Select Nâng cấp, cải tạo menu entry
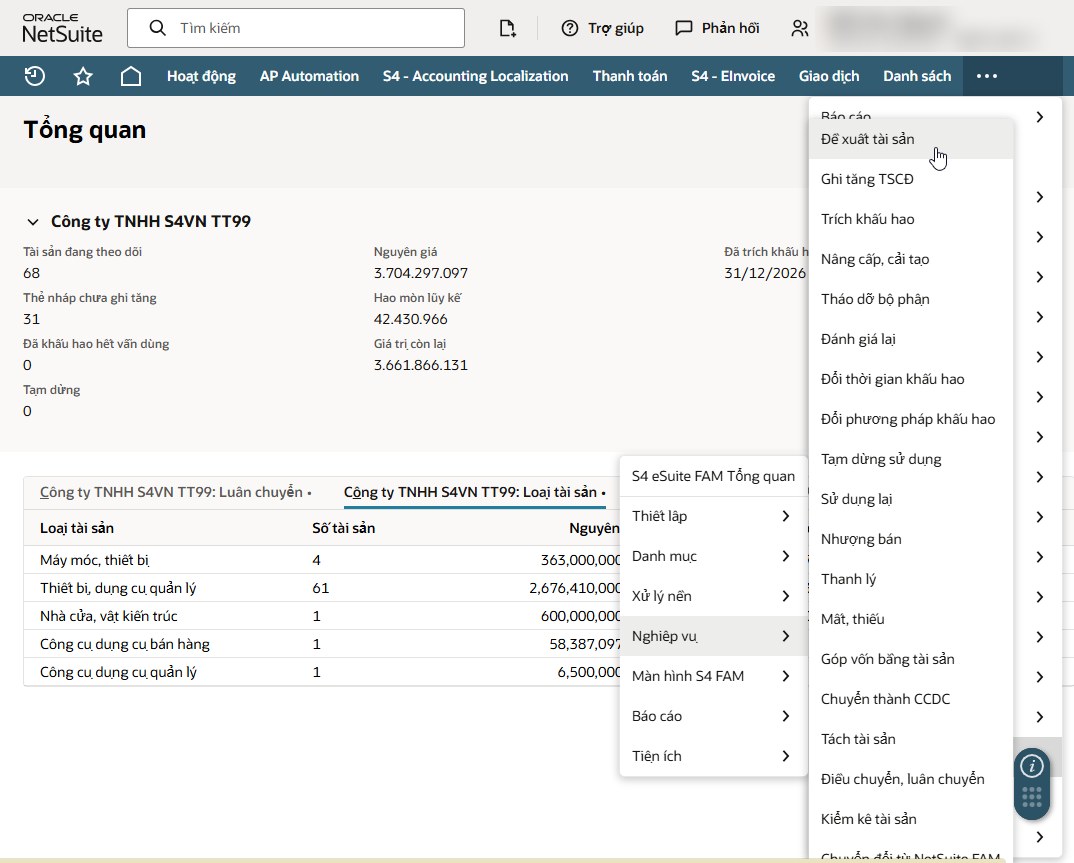 tap(910, 260)
